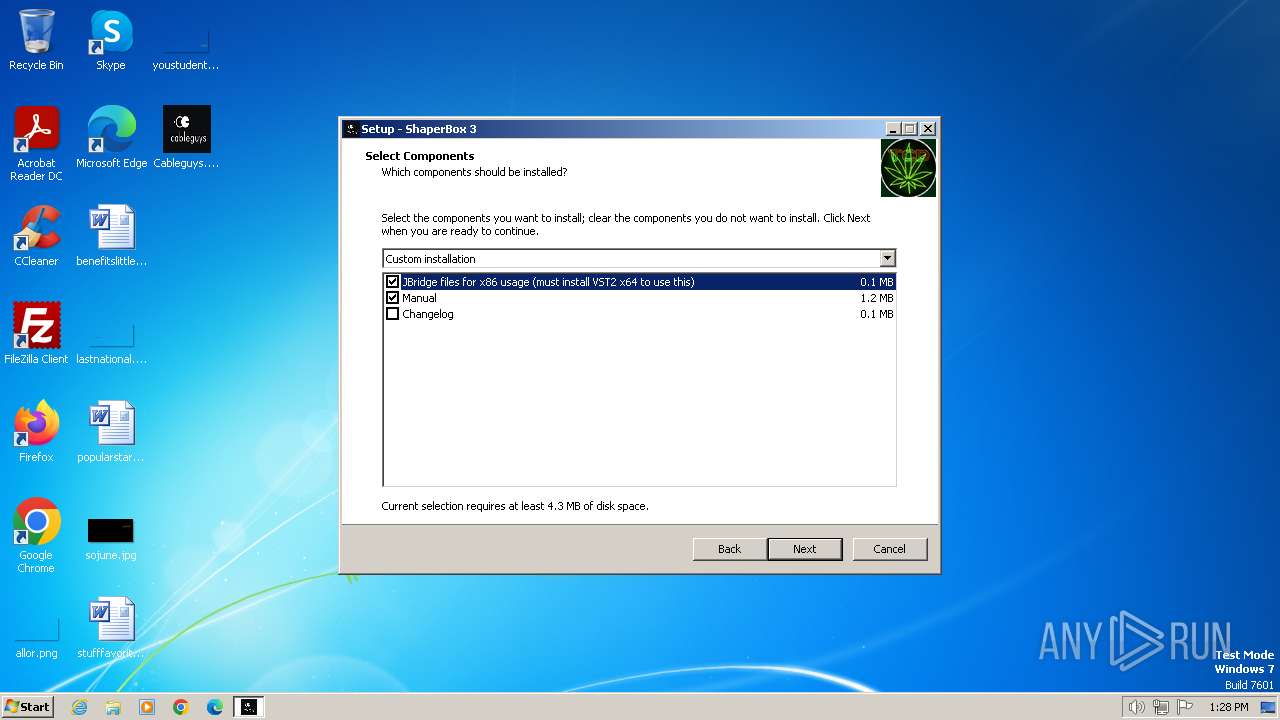Click the Select Components heading
Screen dimensions: 1280x720
tap(420, 156)
